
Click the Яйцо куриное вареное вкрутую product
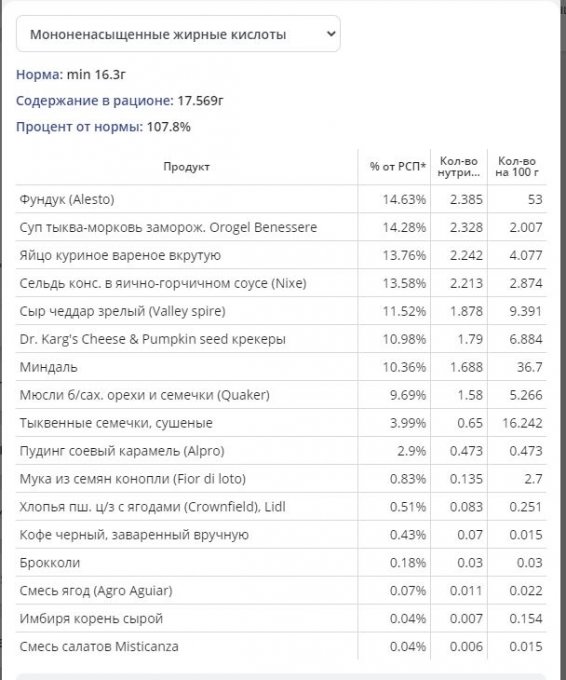[120, 255]
